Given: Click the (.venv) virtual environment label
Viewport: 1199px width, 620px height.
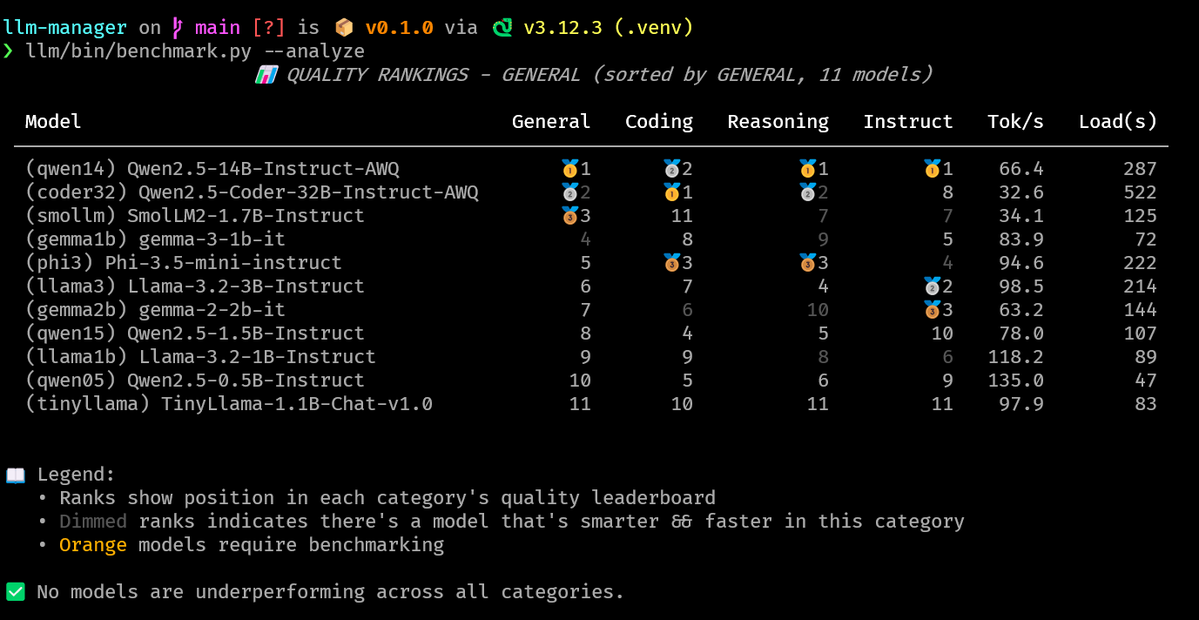Looking at the screenshot, I should click(655, 28).
